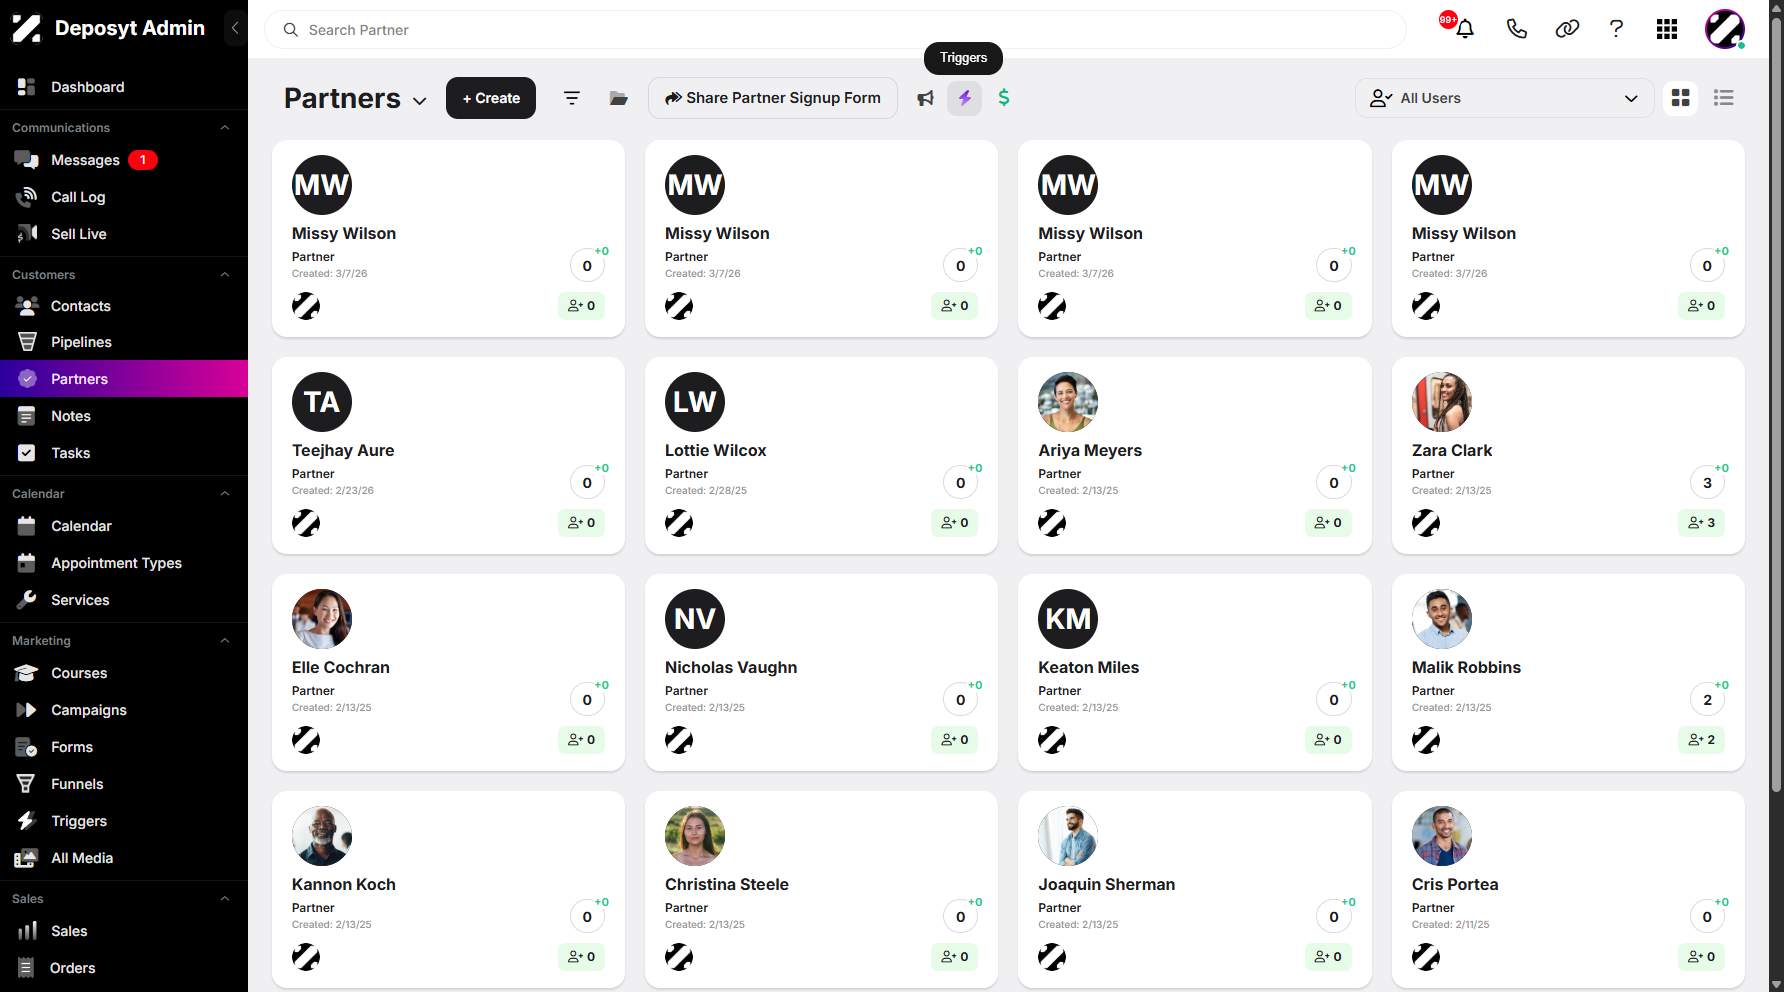1784x992 pixels.
Task: Open Christina Steele partner card
Action: coord(821,889)
